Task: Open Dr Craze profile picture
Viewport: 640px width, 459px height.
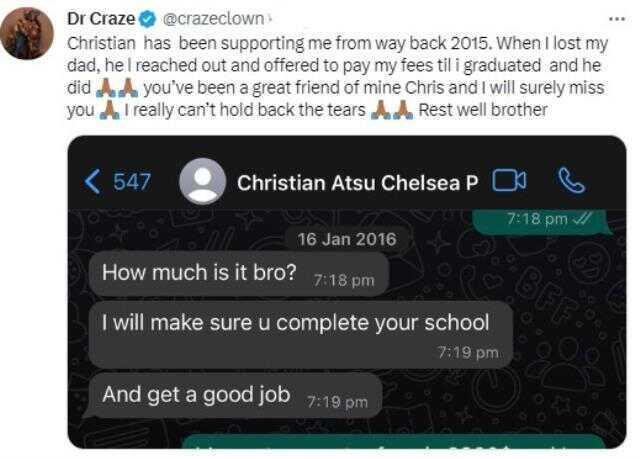Action: click(27, 34)
